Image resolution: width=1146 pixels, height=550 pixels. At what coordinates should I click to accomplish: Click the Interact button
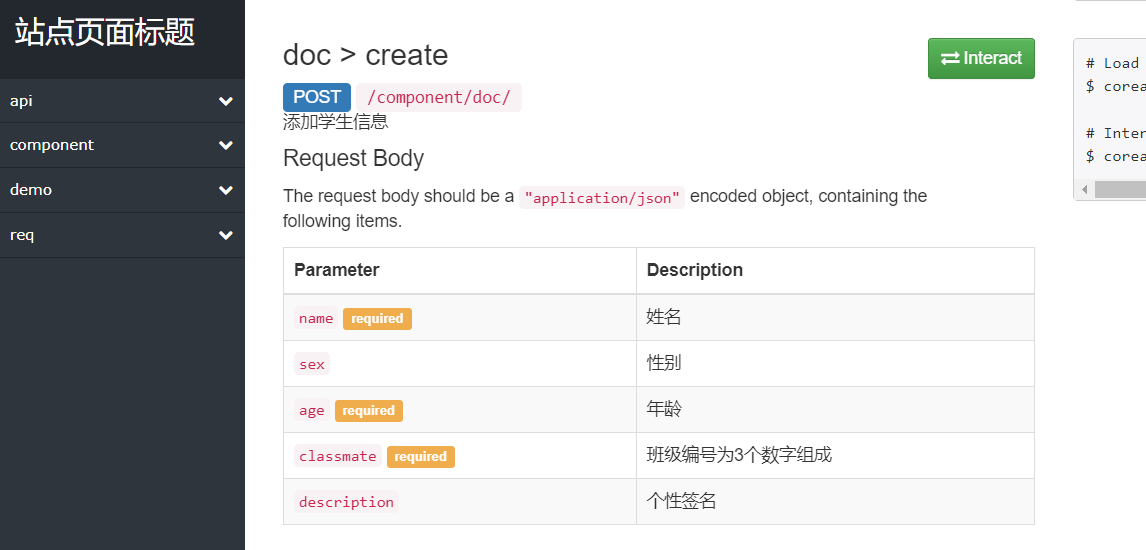coord(981,58)
